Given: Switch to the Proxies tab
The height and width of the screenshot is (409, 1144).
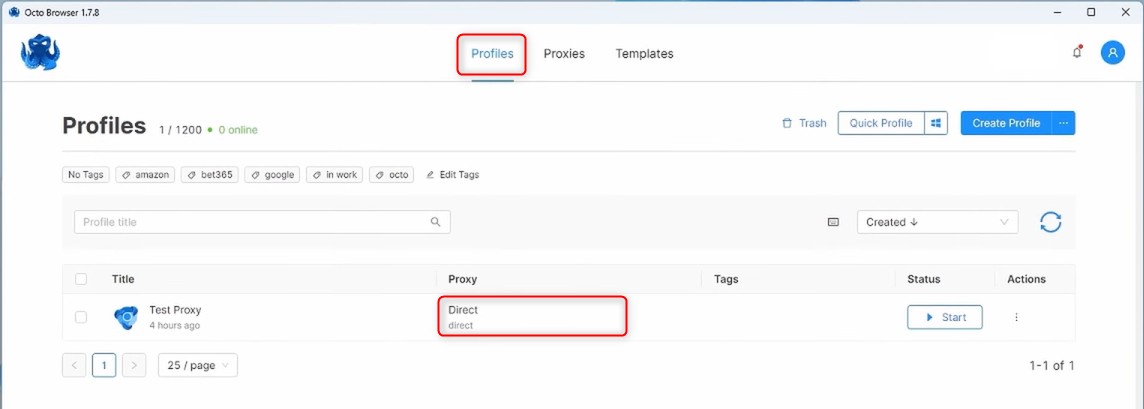Looking at the screenshot, I should click(564, 54).
